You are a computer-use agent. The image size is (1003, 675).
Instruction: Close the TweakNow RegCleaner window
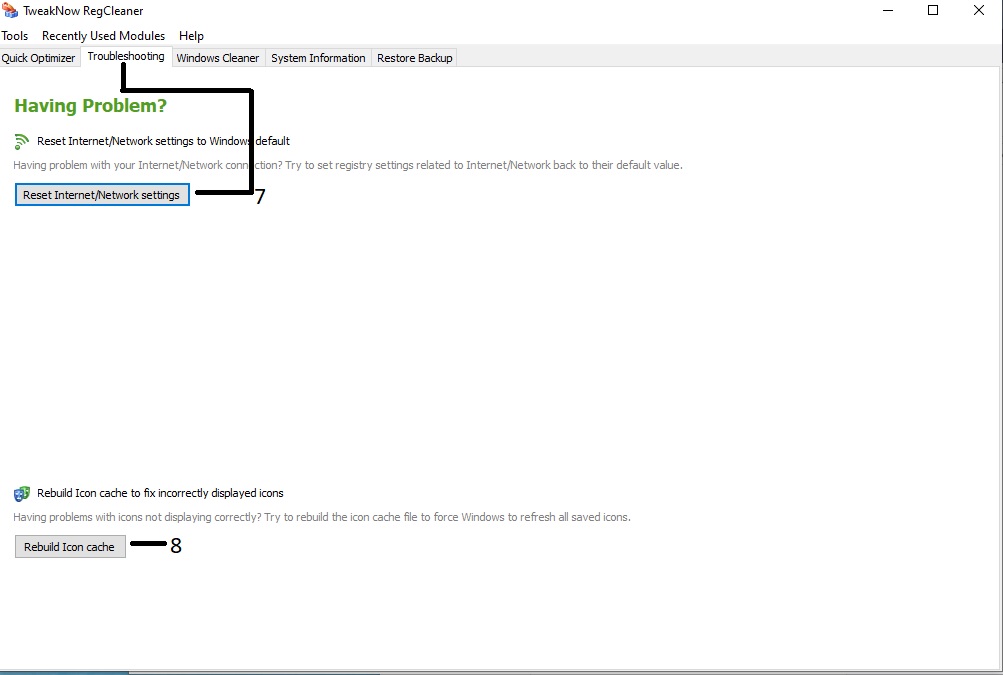point(979,10)
